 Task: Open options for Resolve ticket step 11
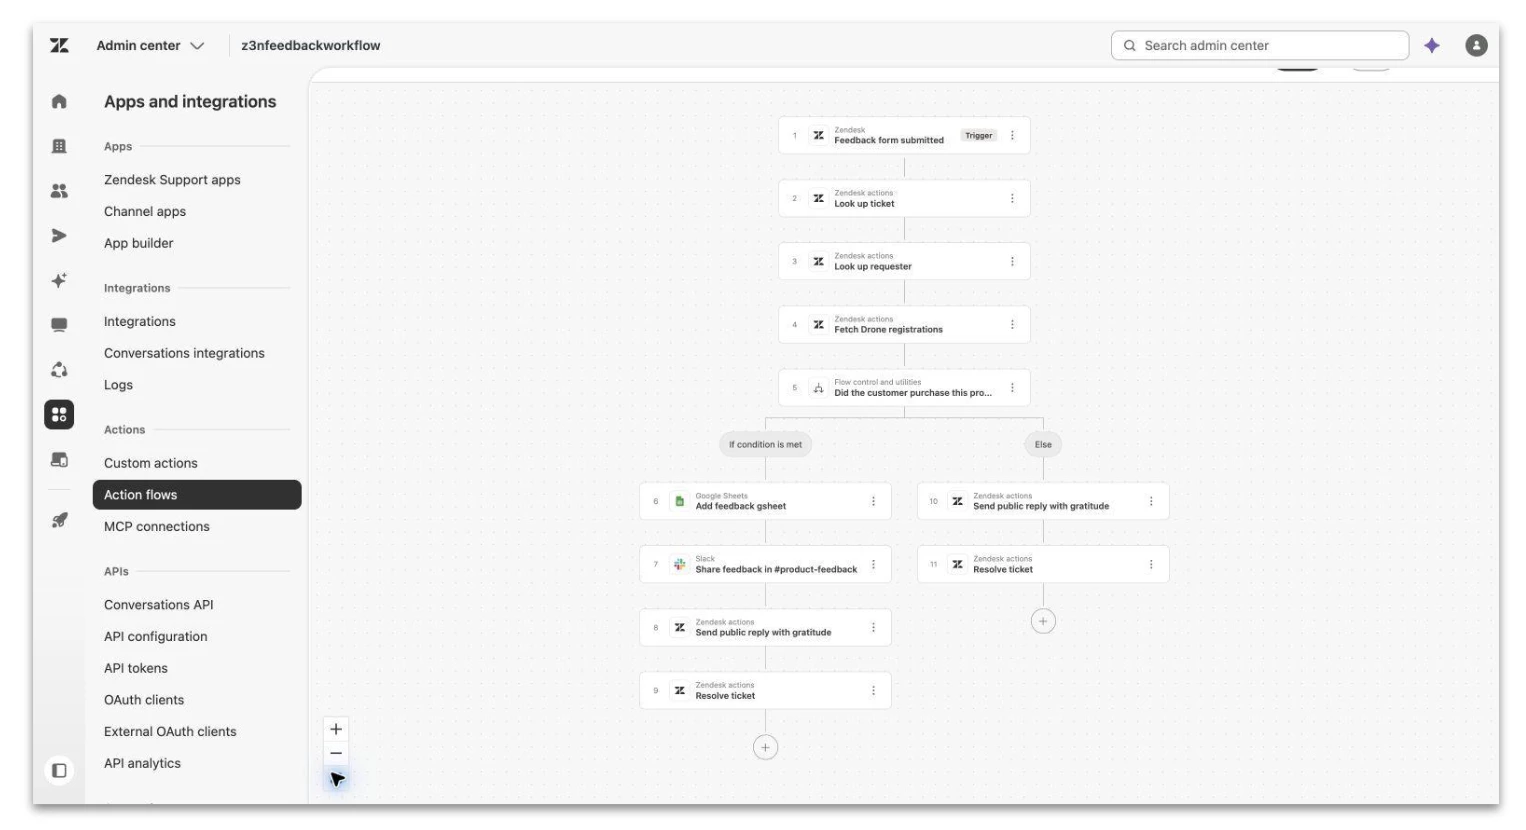pos(1151,564)
